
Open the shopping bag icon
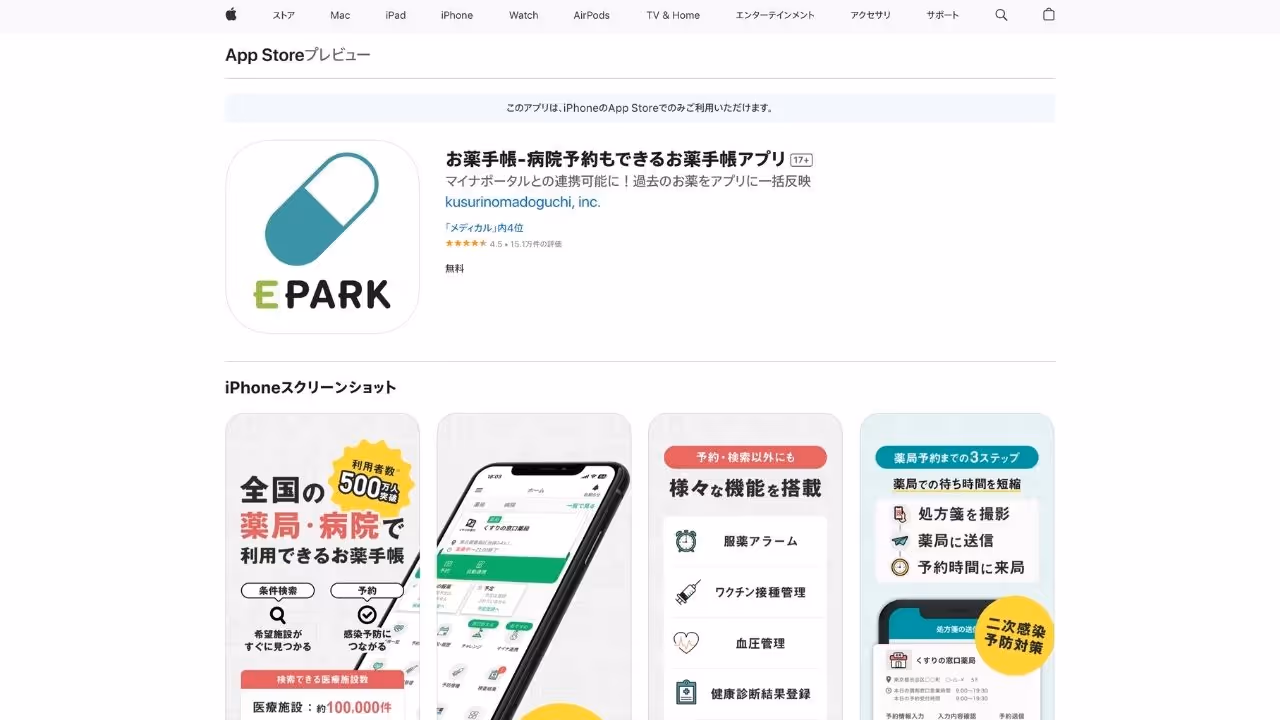click(1049, 15)
